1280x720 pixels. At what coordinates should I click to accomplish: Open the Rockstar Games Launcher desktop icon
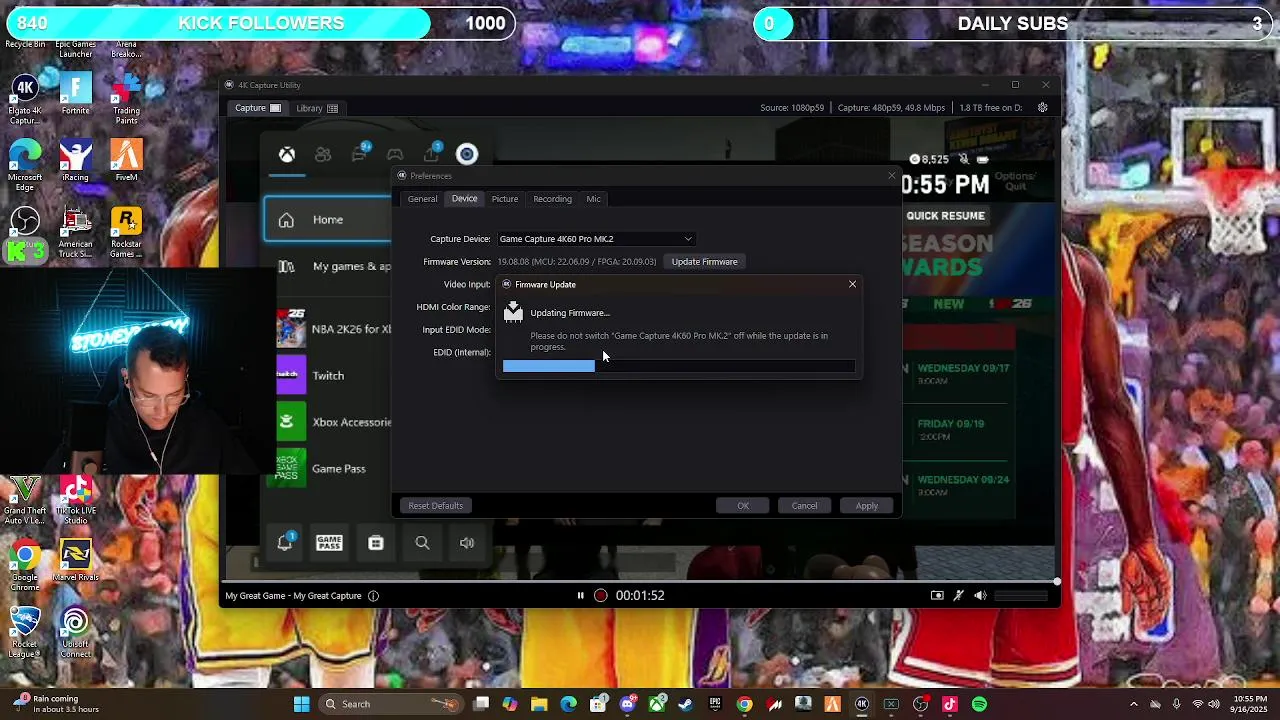pyautogui.click(x=126, y=232)
